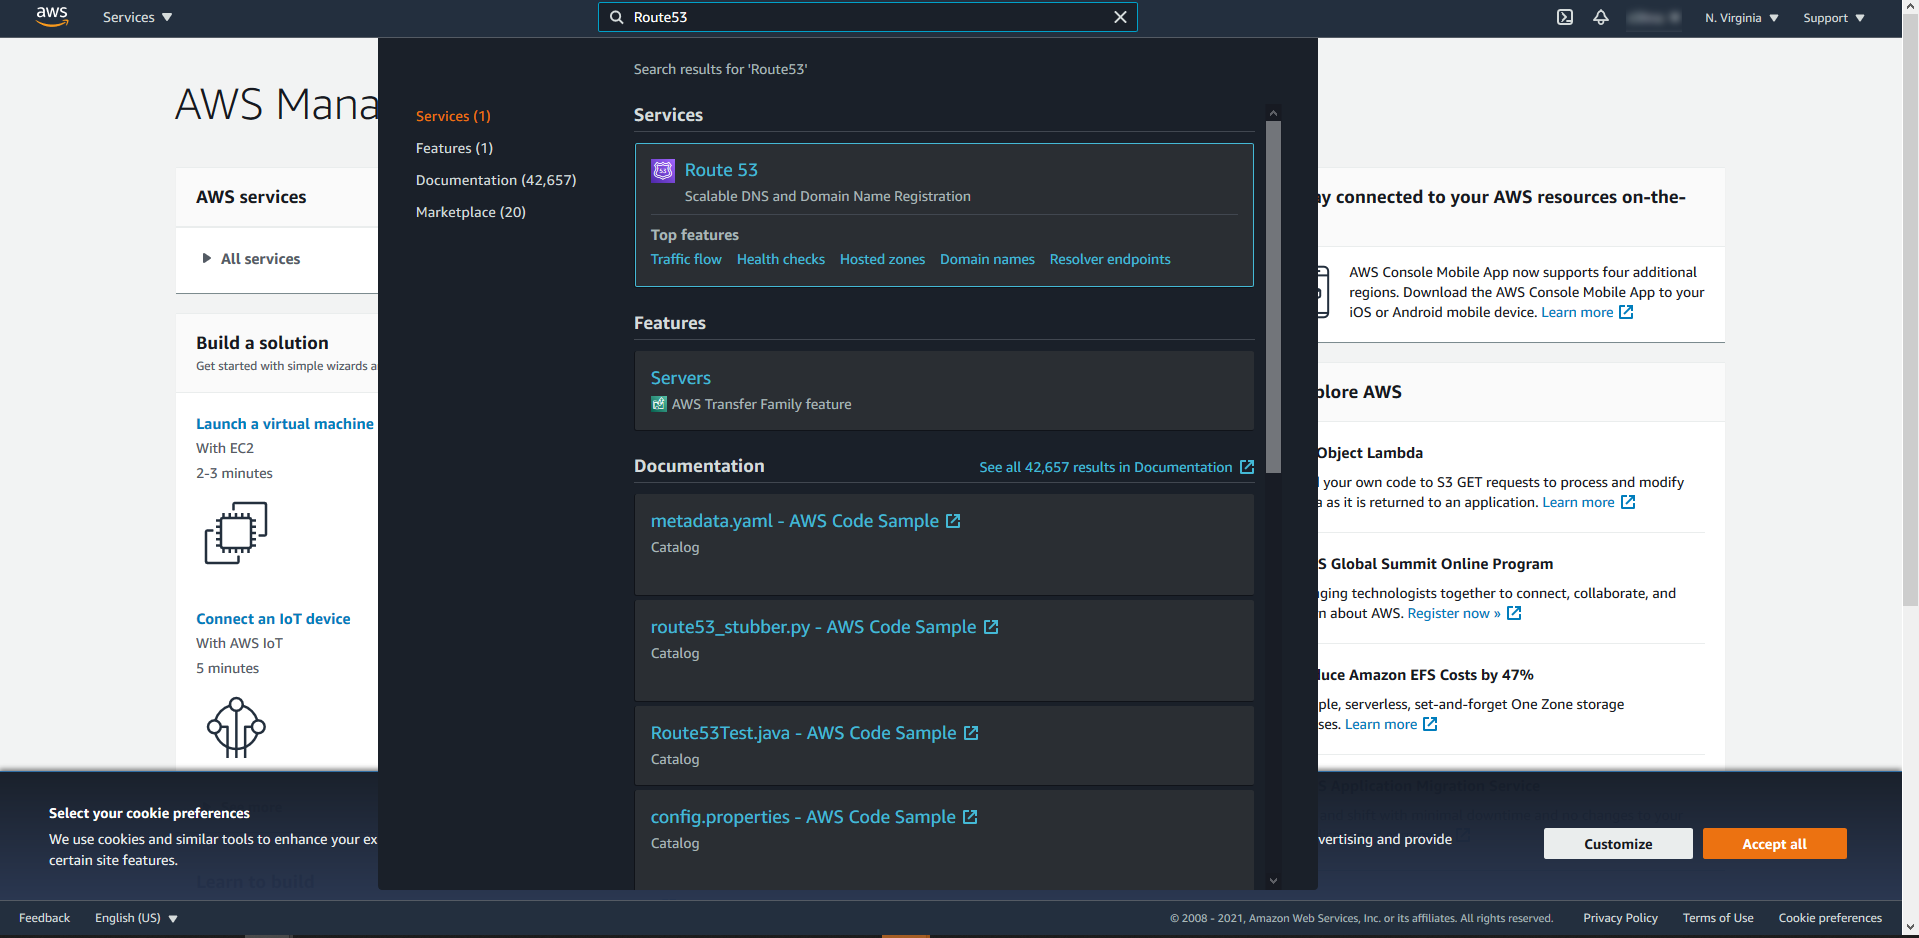Open metadata.yaml AWS Code Sample
The width and height of the screenshot is (1919, 938).
[x=795, y=521]
